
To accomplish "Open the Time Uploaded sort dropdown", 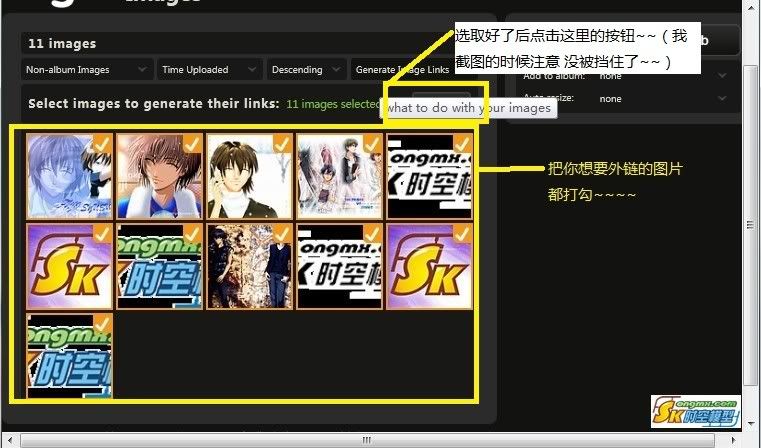I will 210,69.
